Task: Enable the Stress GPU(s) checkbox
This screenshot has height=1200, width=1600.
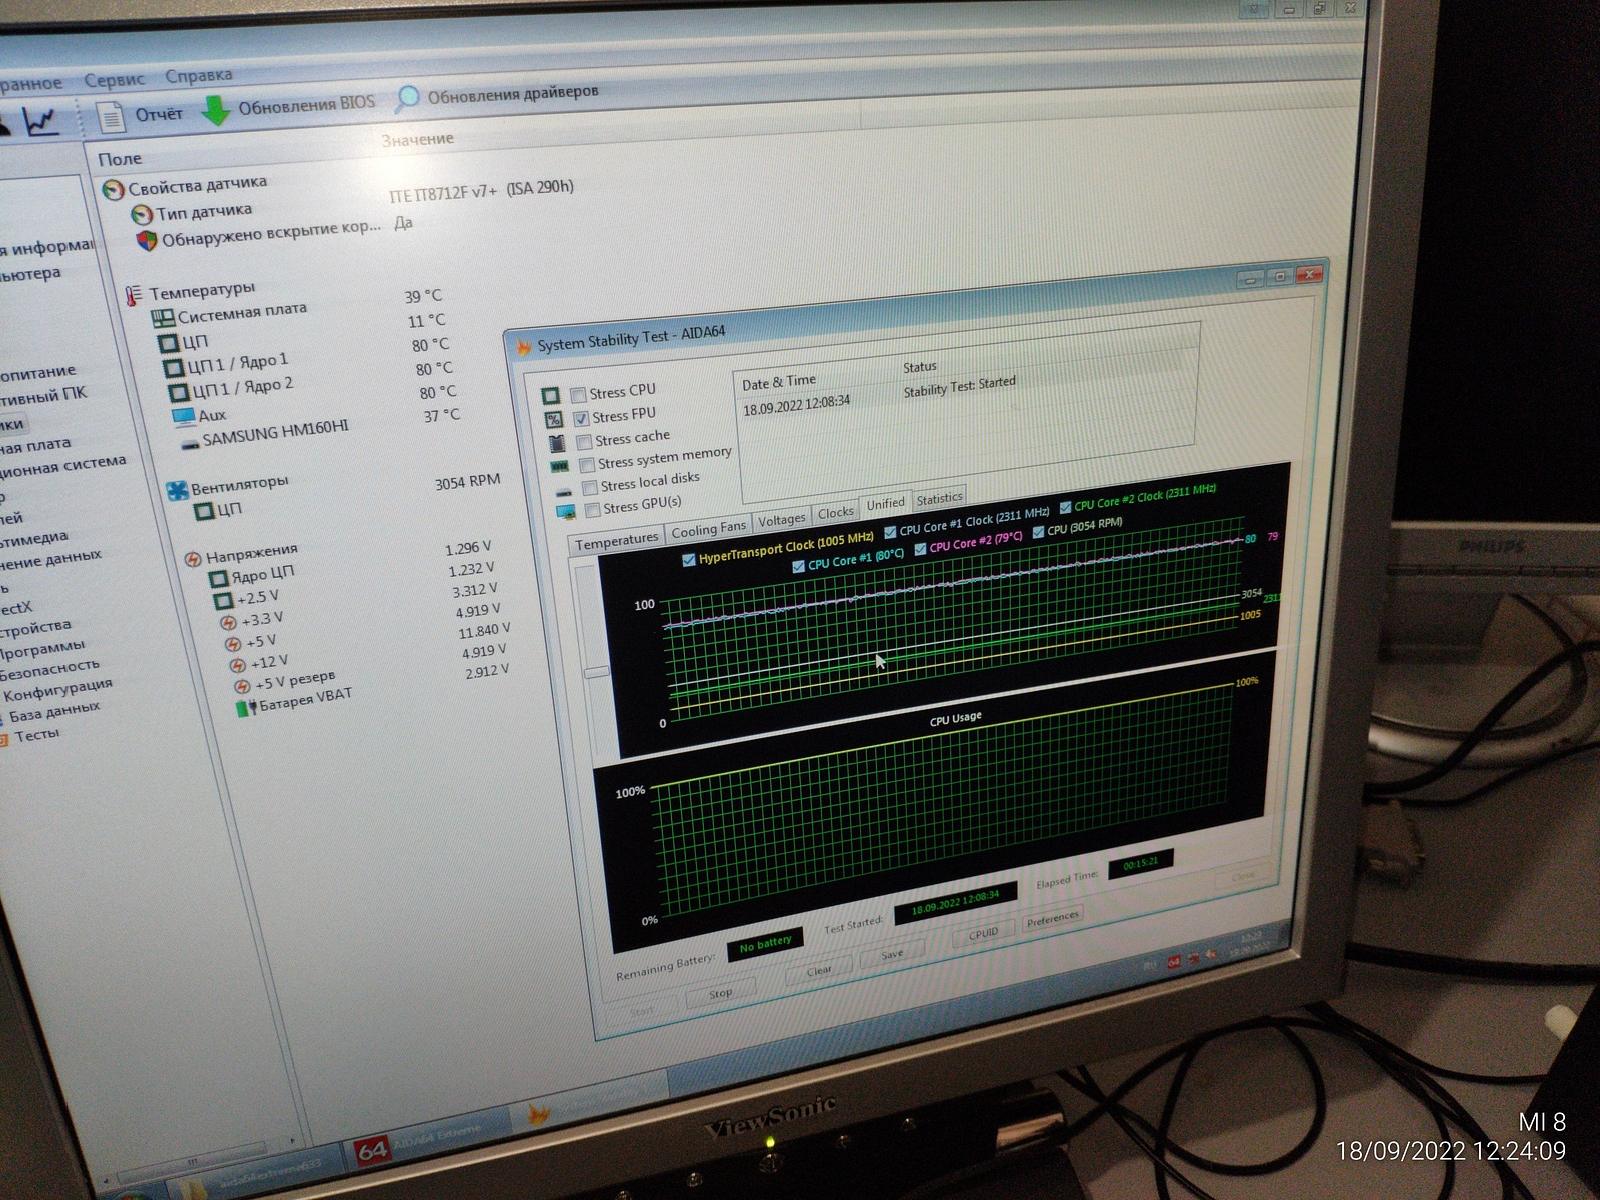Action: pos(593,510)
